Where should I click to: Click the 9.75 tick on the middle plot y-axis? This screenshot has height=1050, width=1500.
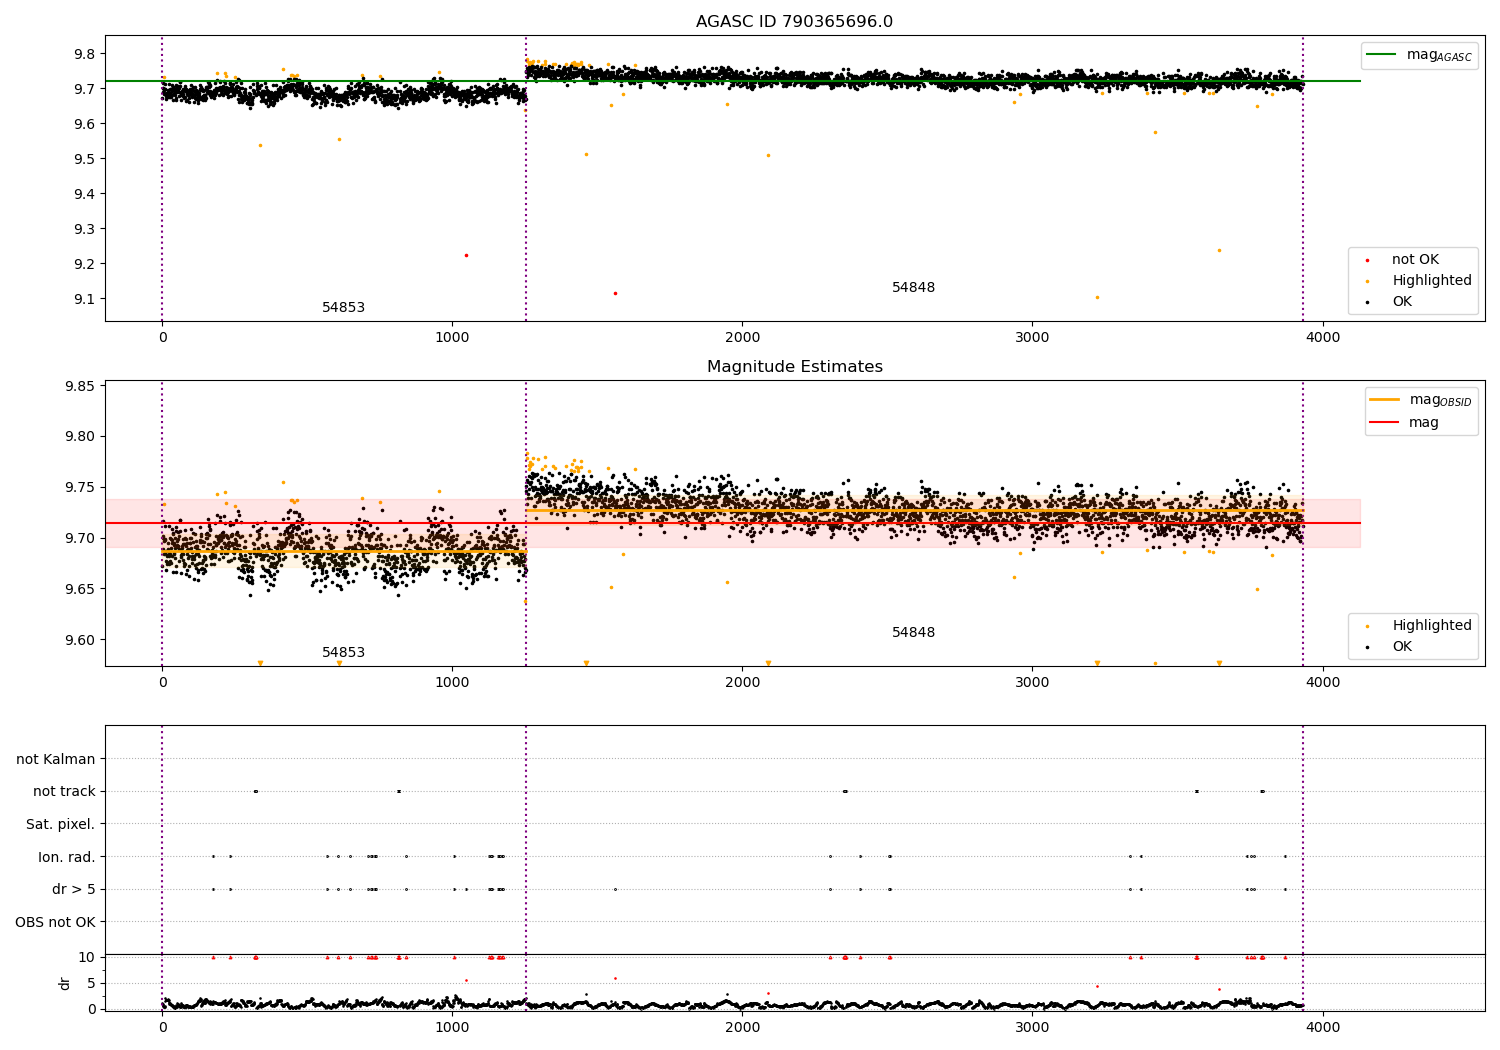coord(80,488)
